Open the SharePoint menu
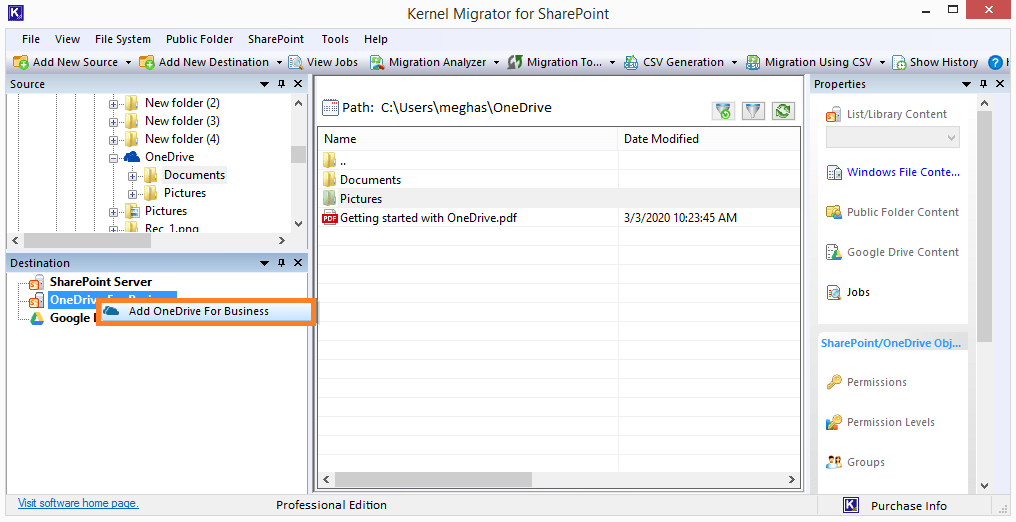The image size is (1016, 522). pos(276,39)
